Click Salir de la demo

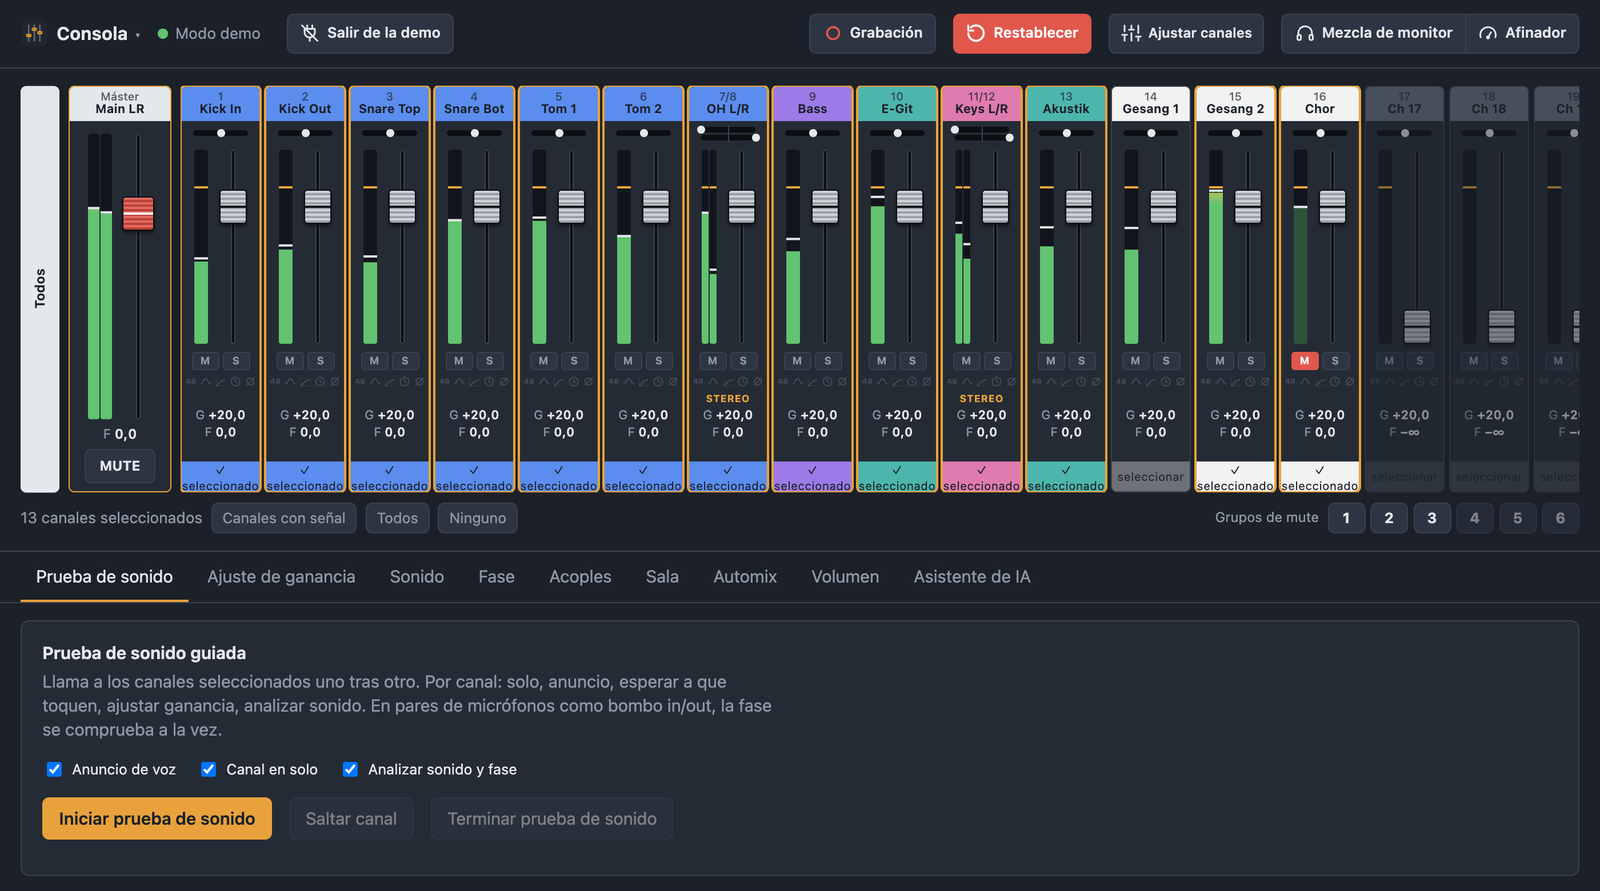[370, 33]
